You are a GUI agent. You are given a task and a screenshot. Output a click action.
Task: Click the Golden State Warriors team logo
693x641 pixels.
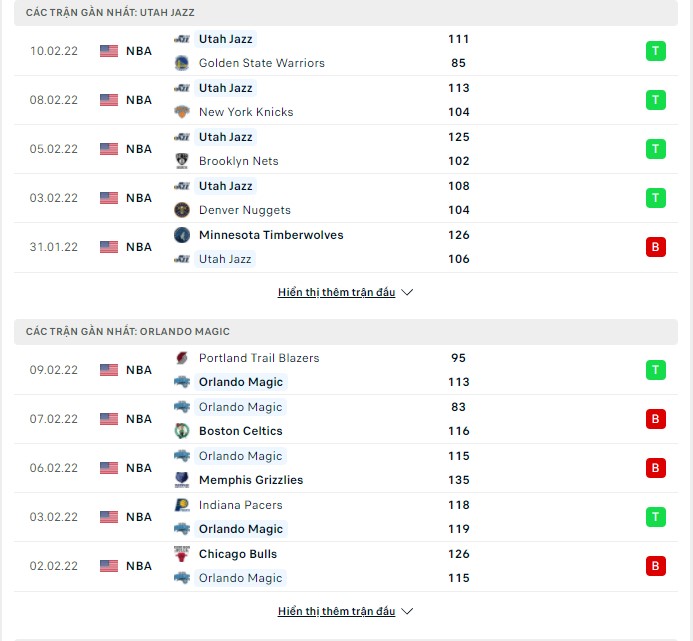pos(182,63)
